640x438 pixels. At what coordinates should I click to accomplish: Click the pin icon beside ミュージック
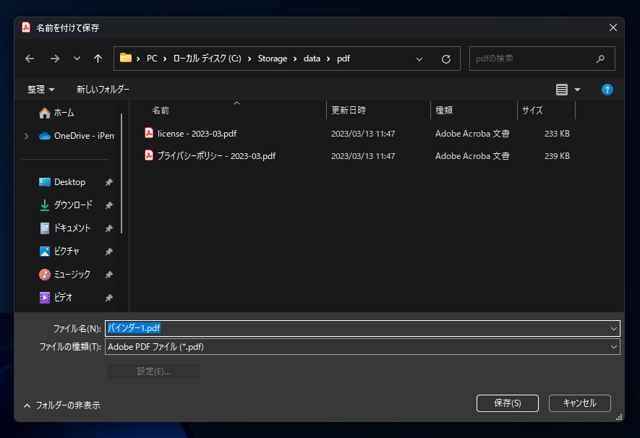(x=109, y=275)
